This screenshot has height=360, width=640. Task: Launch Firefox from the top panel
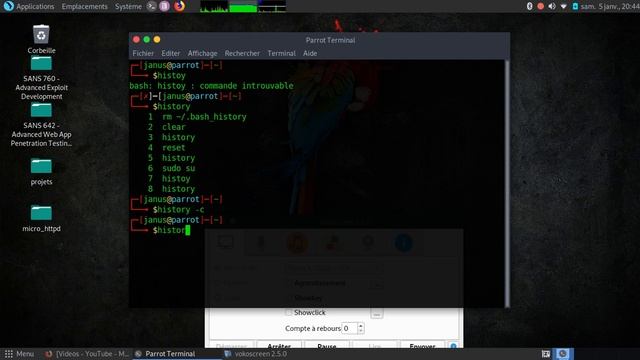pos(179,6)
